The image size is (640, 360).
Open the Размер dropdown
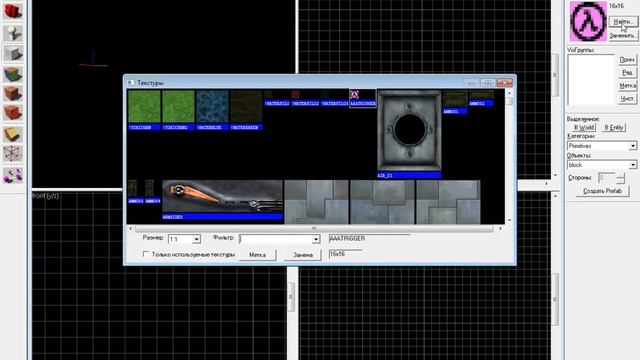(x=184, y=239)
